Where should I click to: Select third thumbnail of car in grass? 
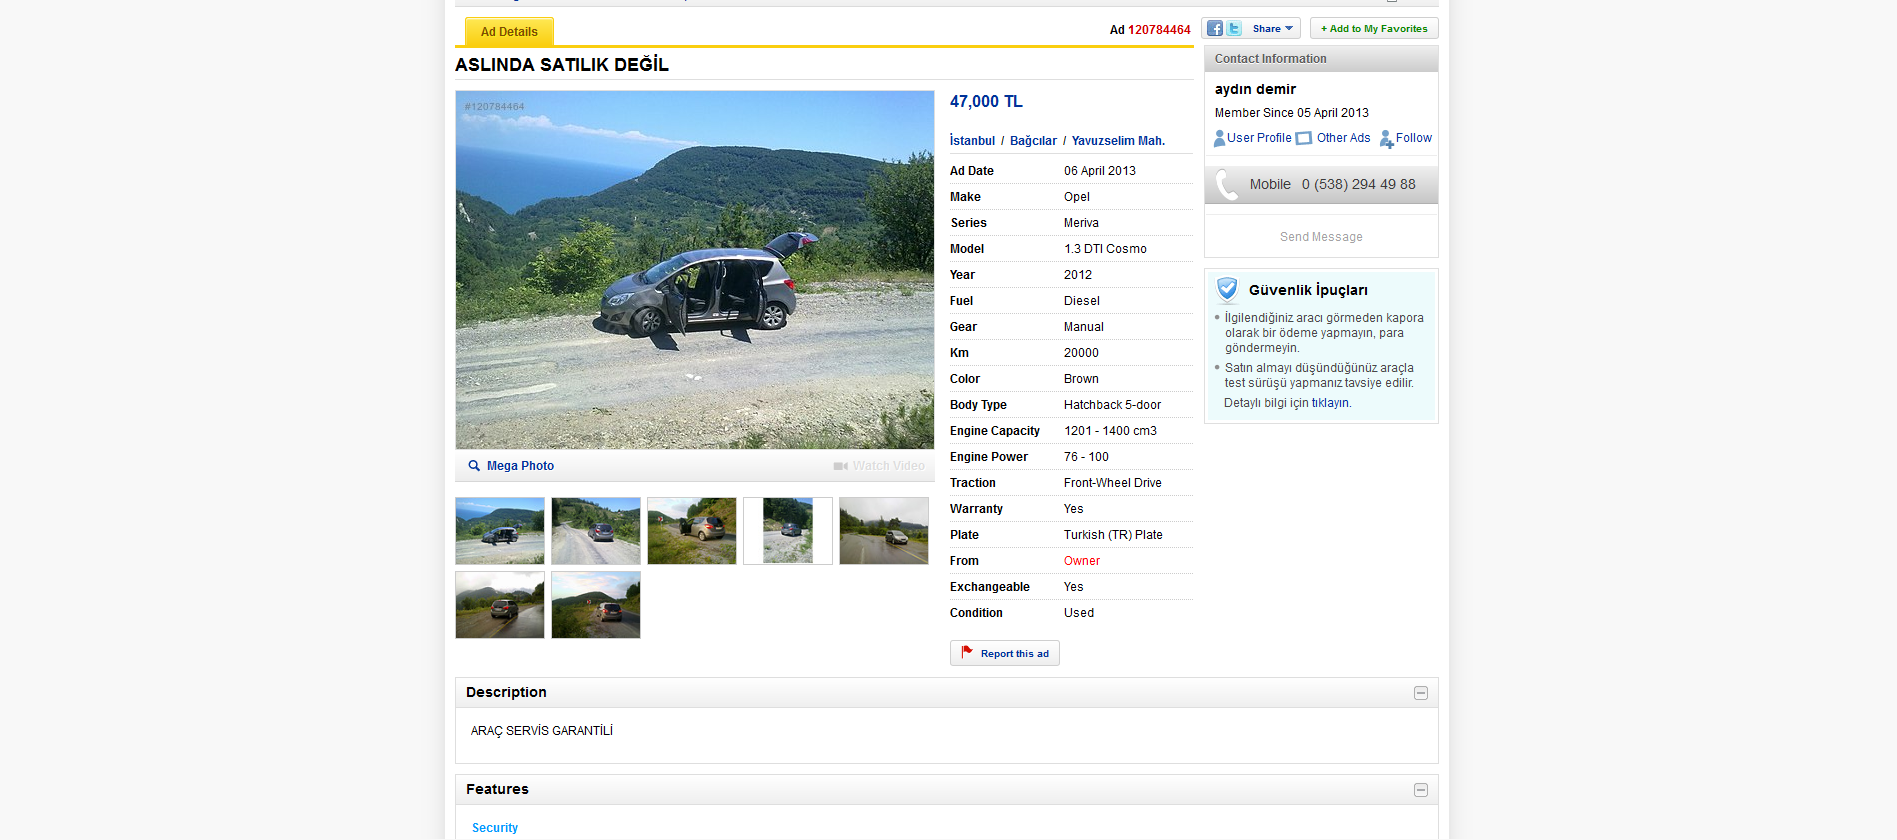[692, 531]
